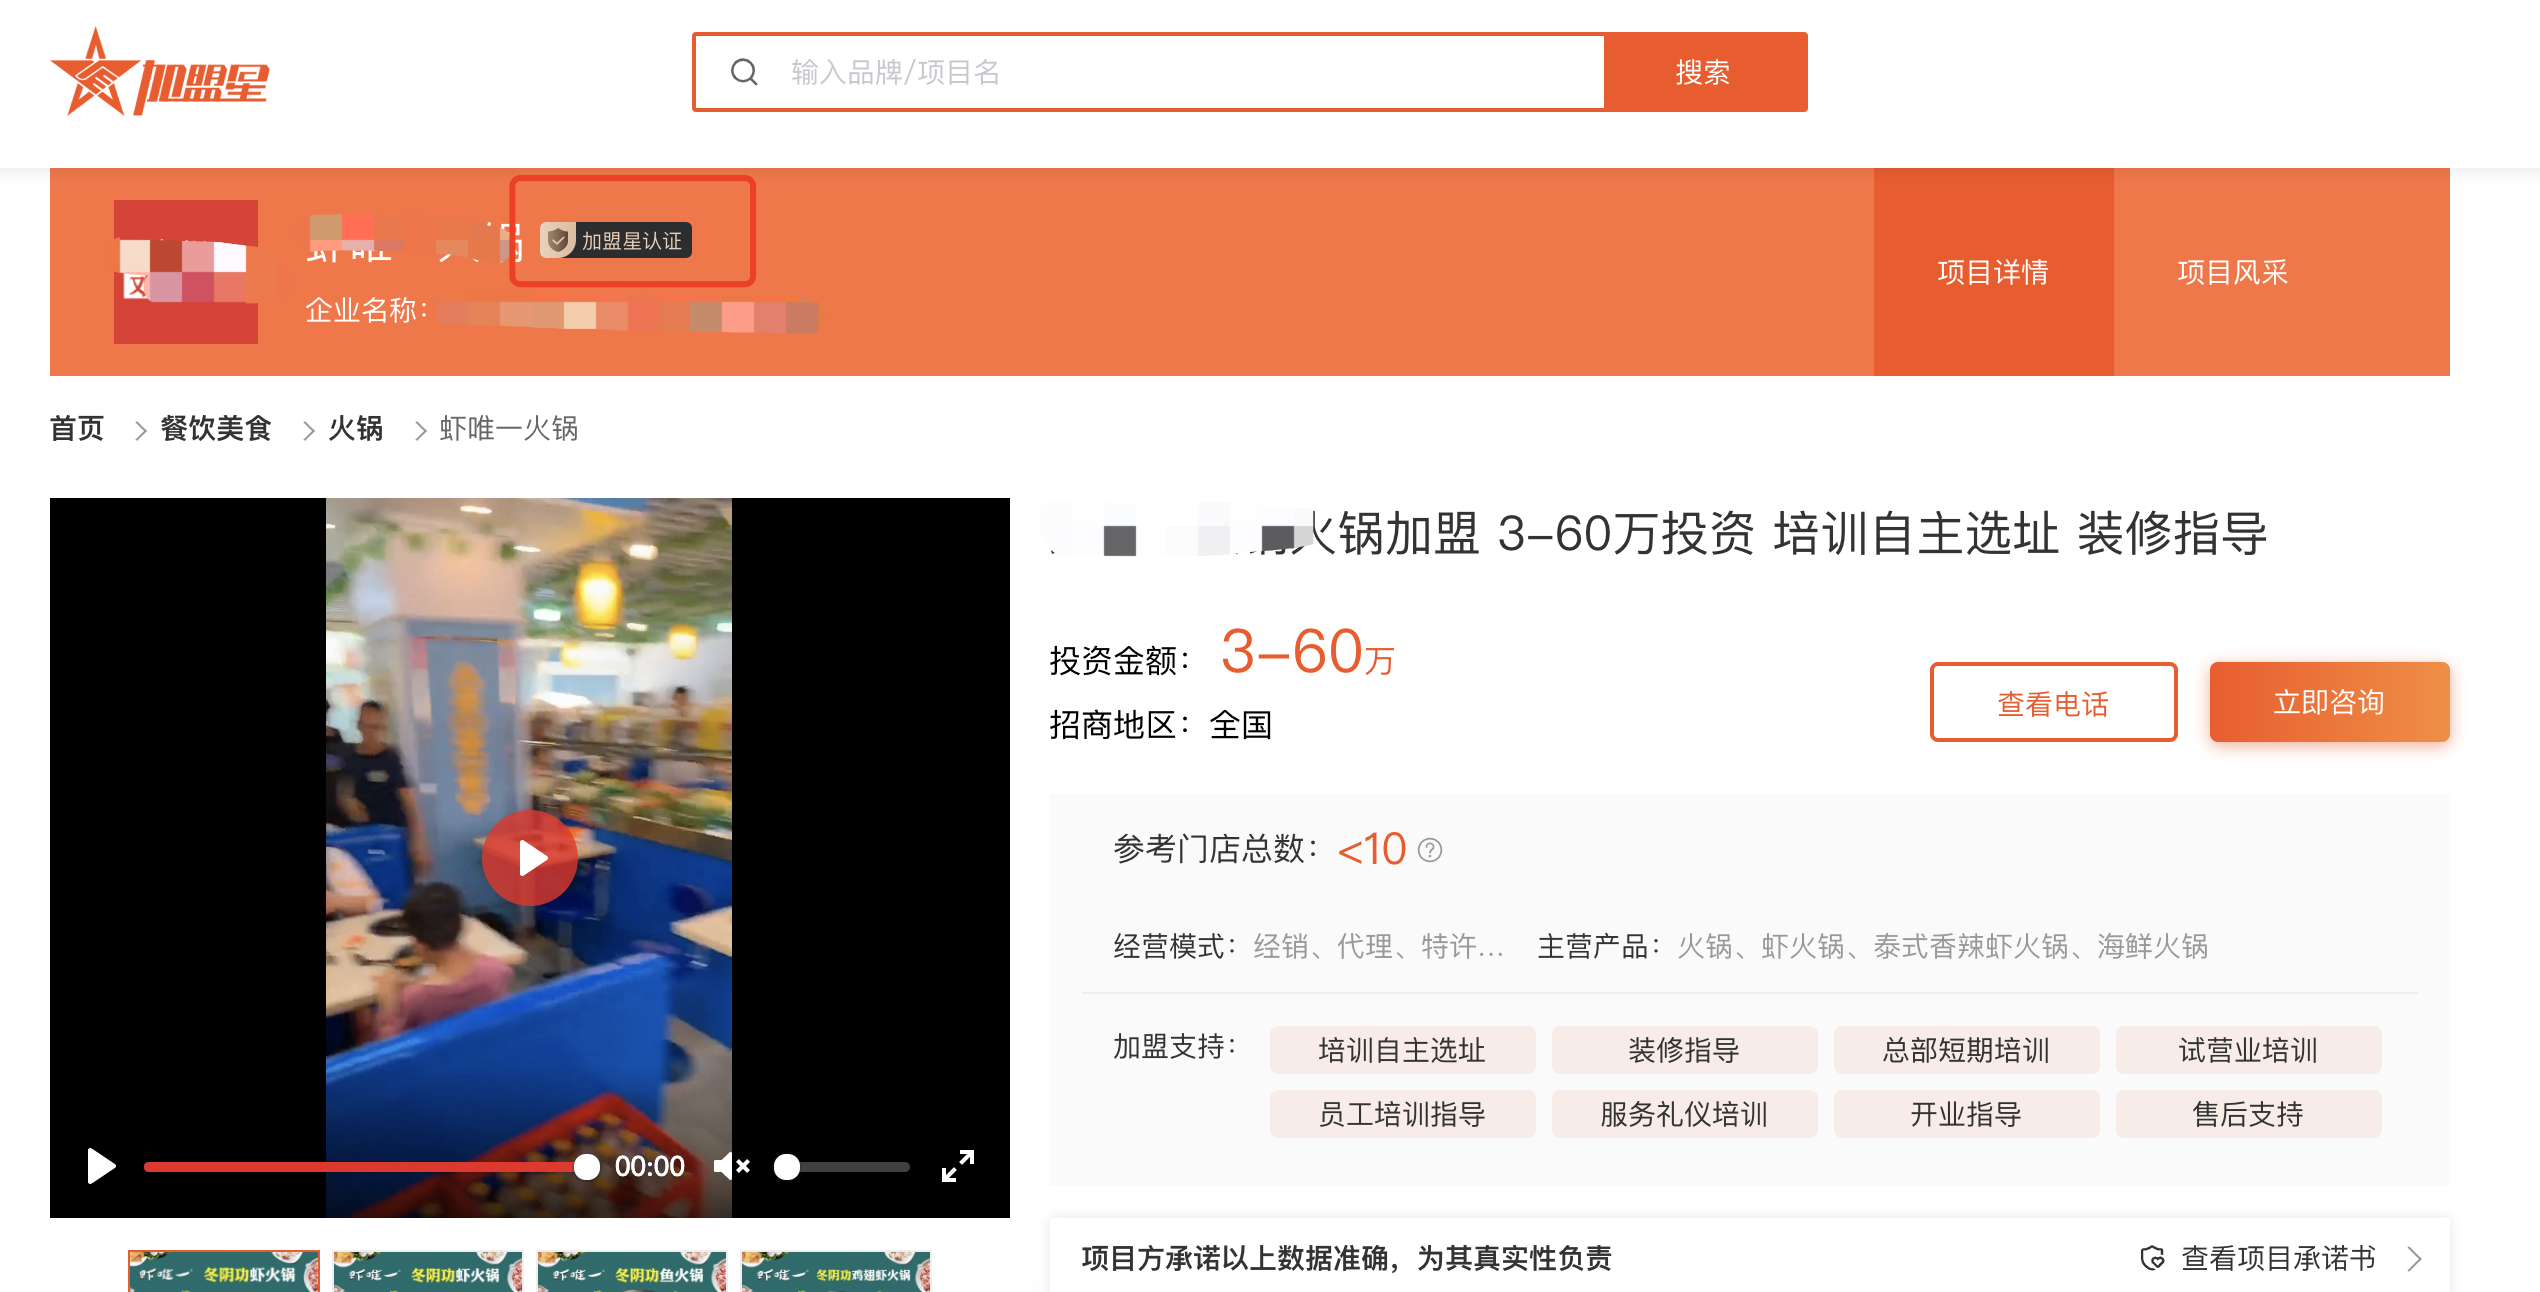Screen dimensions: 2540x1292
Task: Click the 员工培训指导 tag
Action: (1402, 1114)
